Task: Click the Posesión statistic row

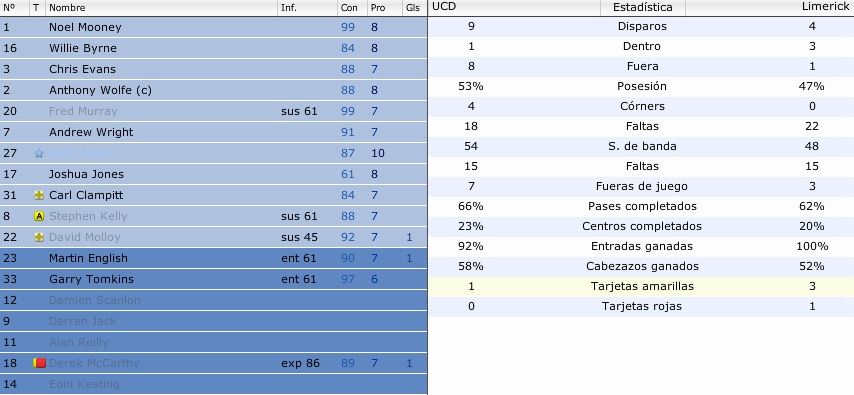Action: pos(641,87)
